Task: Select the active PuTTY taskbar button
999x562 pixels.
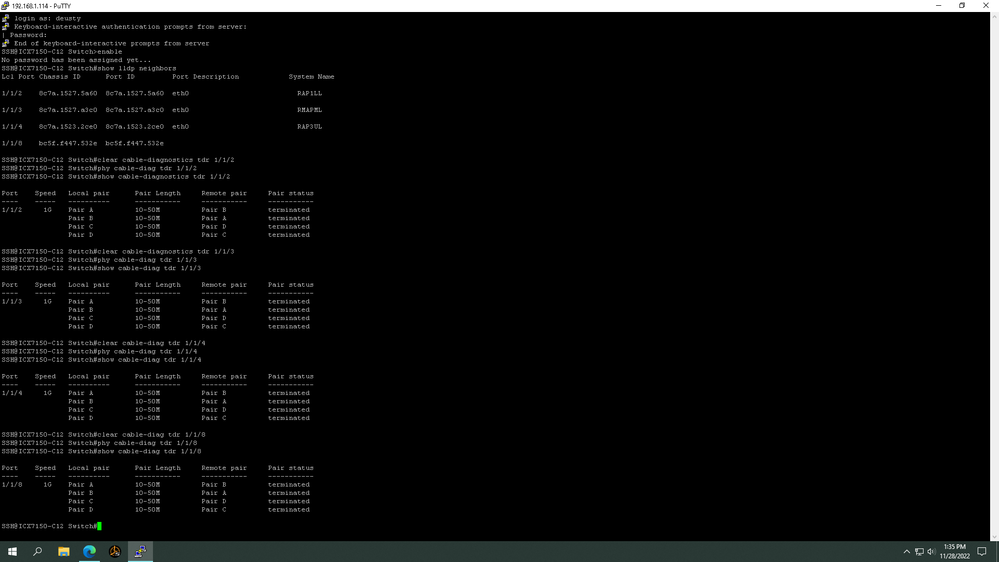Action: pos(140,551)
